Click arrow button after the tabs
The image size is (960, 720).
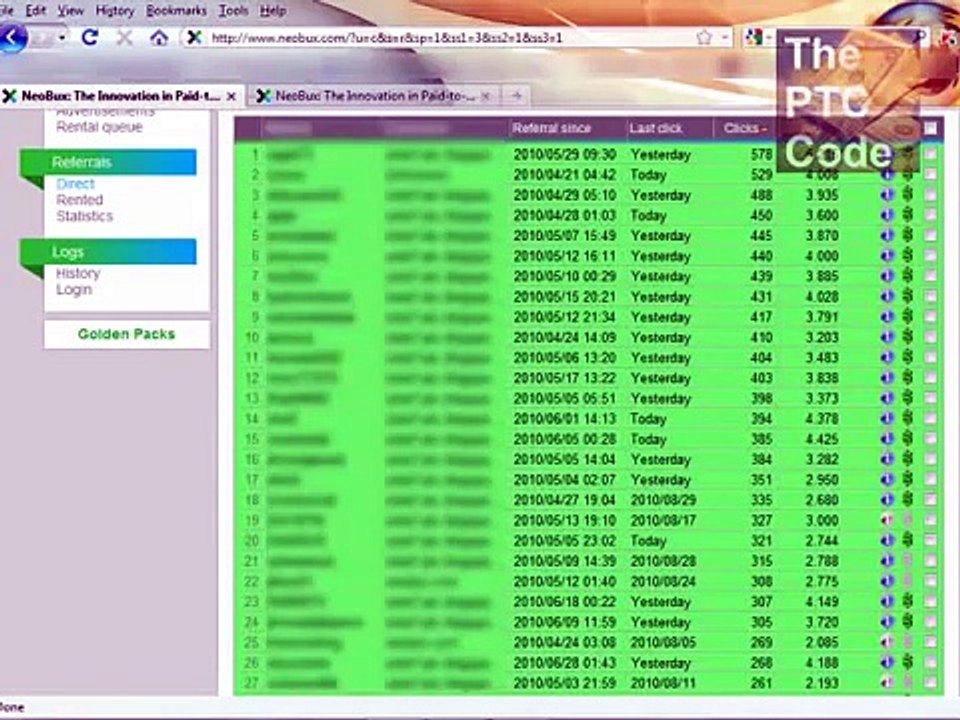516,96
